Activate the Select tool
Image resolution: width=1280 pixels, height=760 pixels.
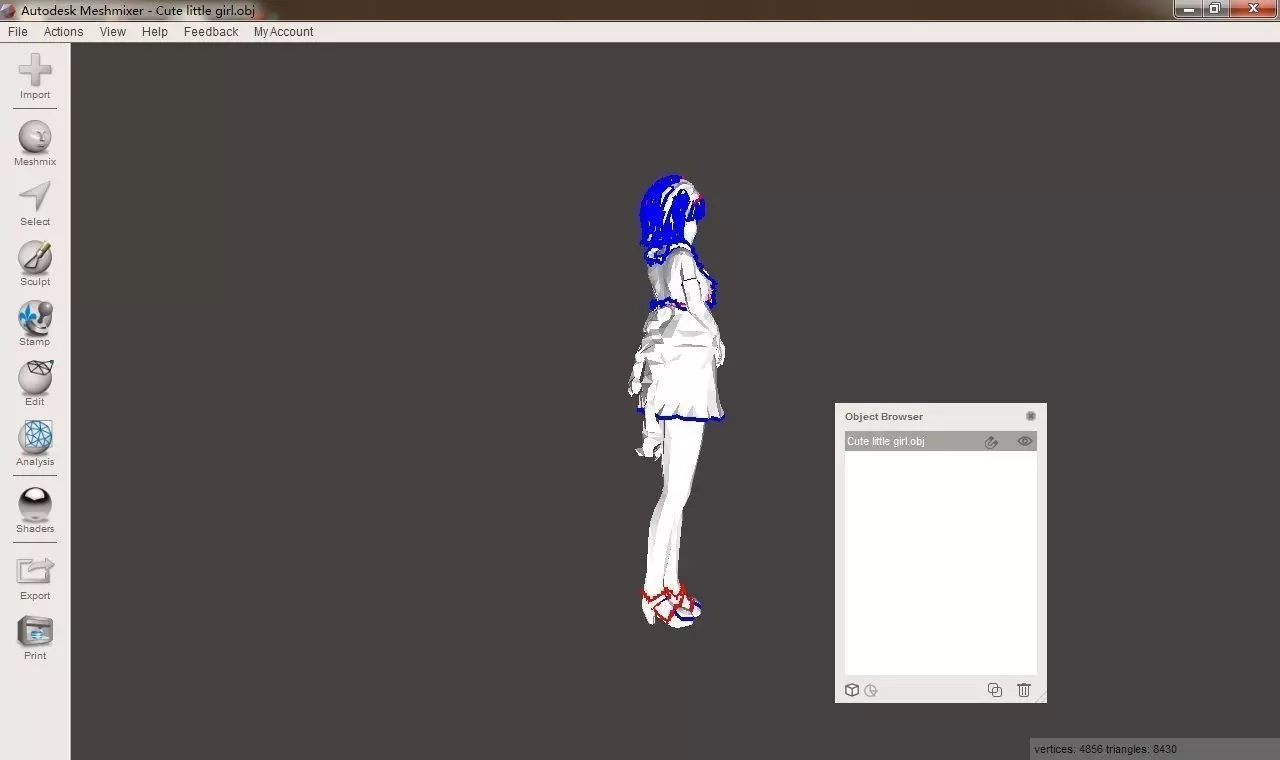[35, 204]
